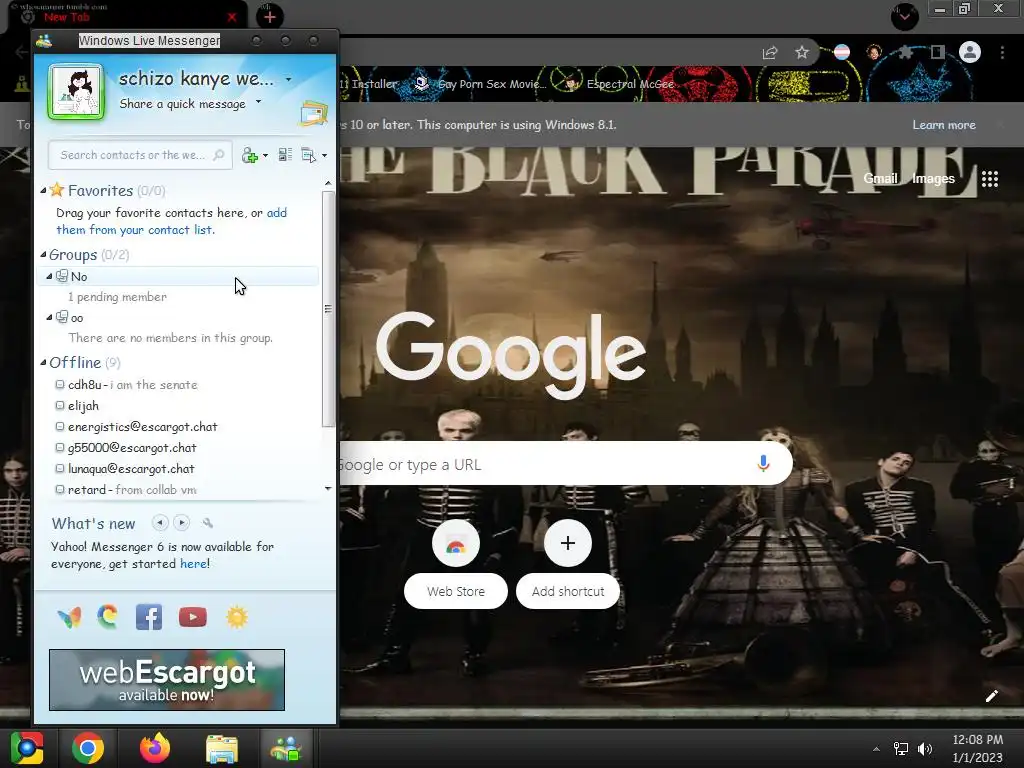Click the contact list scroll up arrow
This screenshot has width=1024, height=768.
point(328,184)
